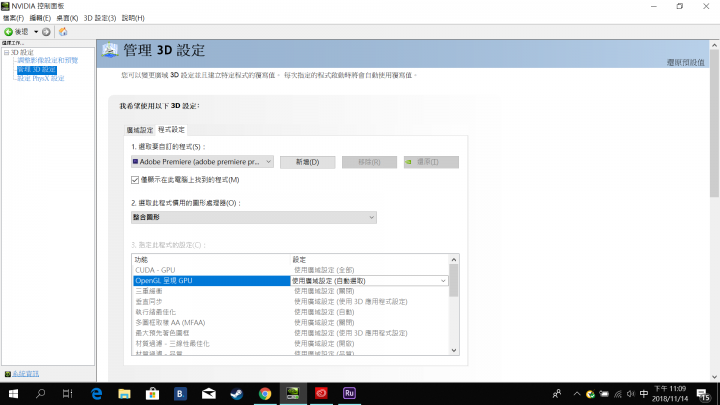Switch to the 程式設定 tab
The width and height of the screenshot is (720, 405).
point(171,129)
